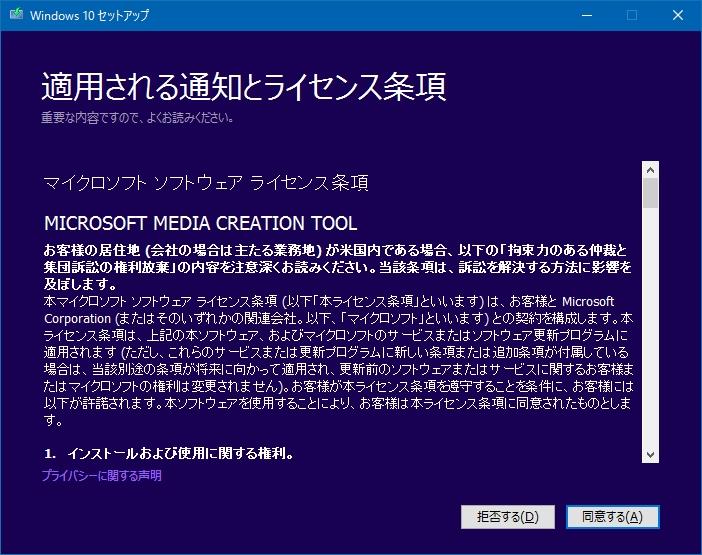702x555 pixels.
Task: Click the マイクロソフト ソフトウェア ライセンス条項 title
Action: 206,183
